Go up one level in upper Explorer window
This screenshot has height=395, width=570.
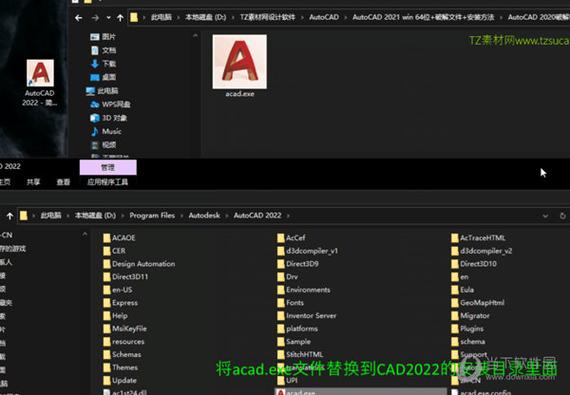pos(120,17)
